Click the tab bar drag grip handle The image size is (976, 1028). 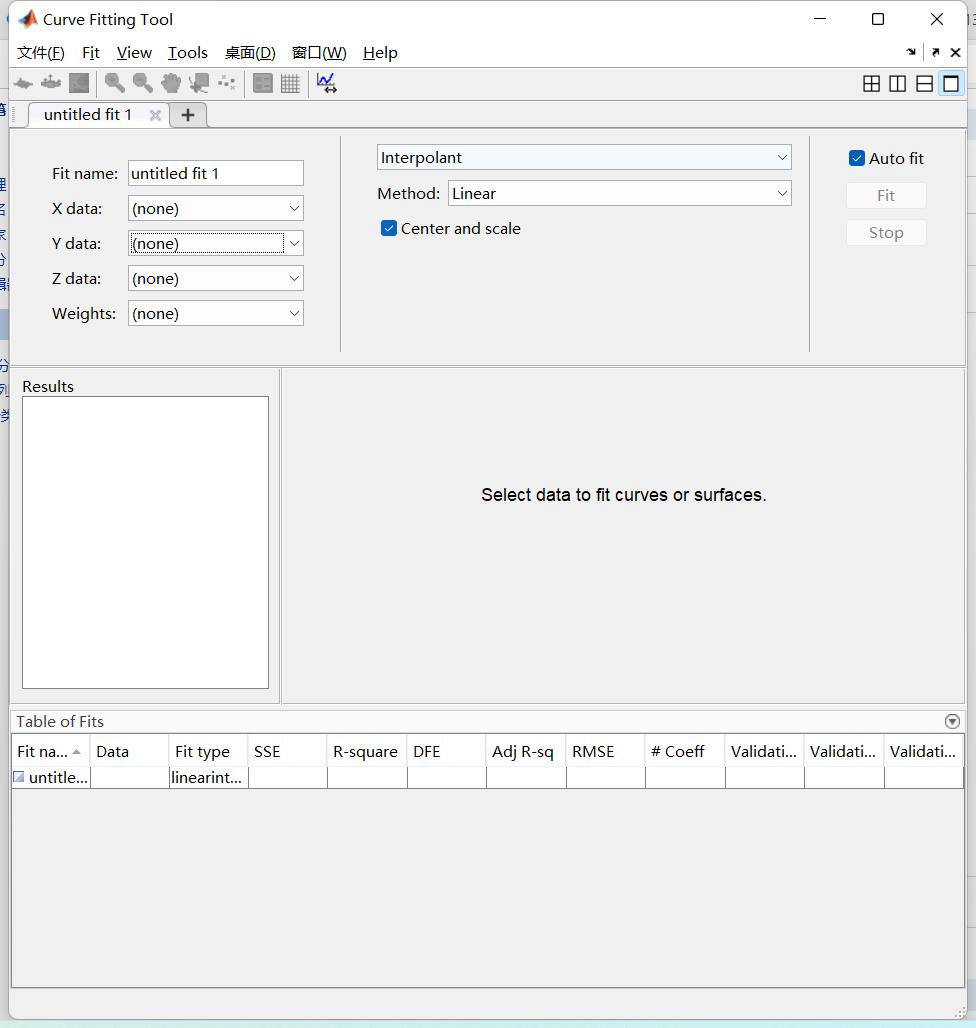(14, 115)
